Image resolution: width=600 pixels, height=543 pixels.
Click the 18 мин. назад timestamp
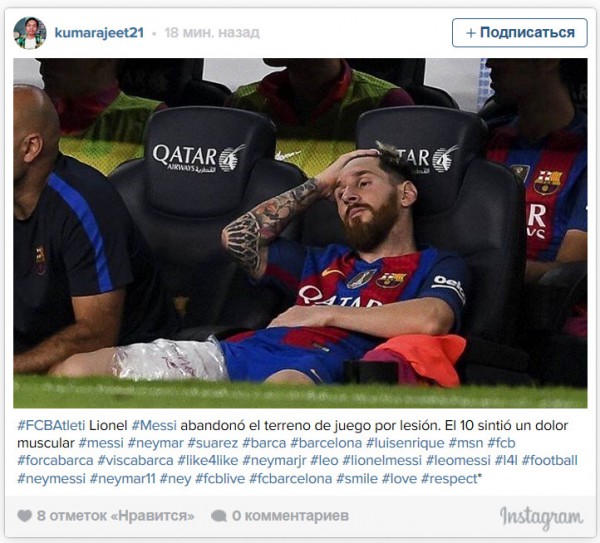click(x=212, y=33)
